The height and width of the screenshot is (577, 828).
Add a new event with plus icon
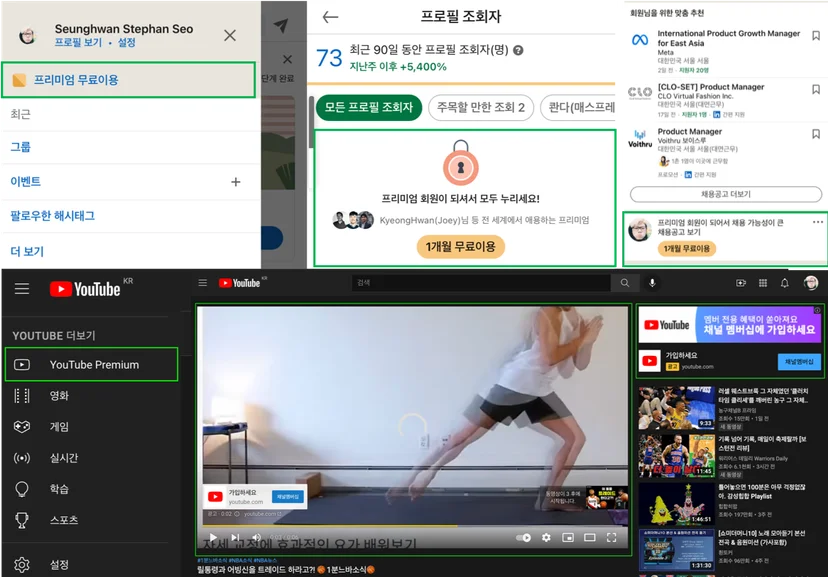click(236, 182)
